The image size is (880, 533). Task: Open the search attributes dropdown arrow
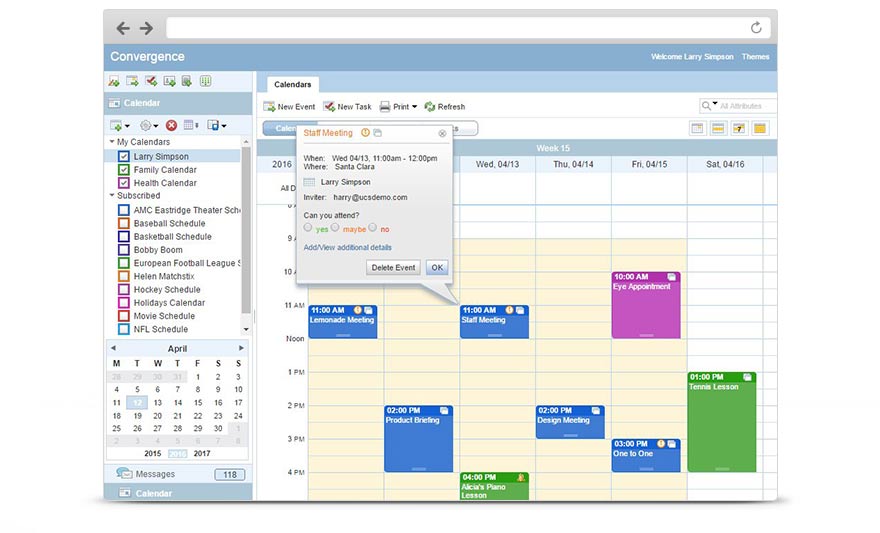point(715,104)
